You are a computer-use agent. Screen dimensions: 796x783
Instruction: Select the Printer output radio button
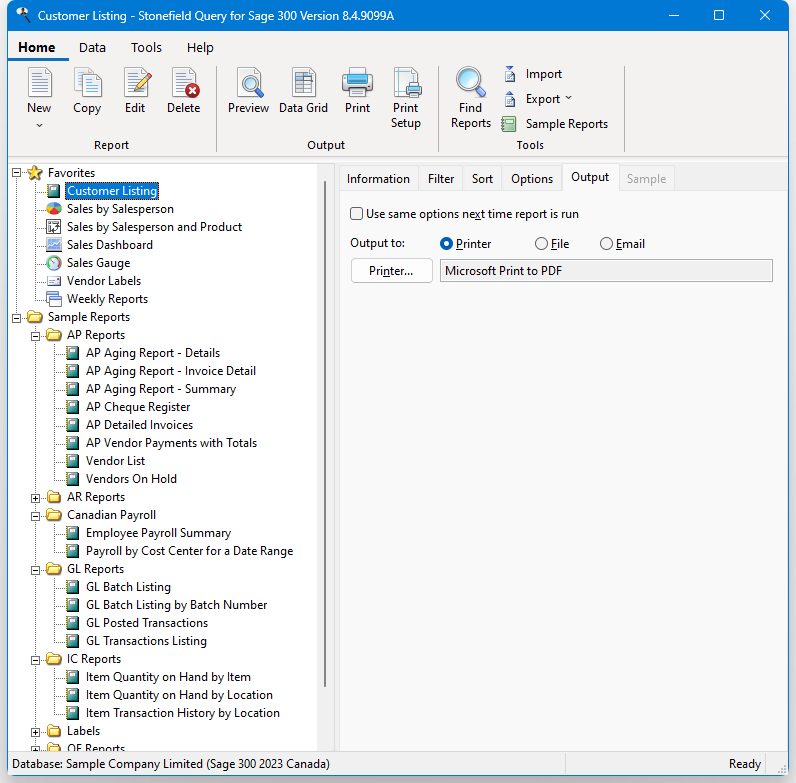446,244
